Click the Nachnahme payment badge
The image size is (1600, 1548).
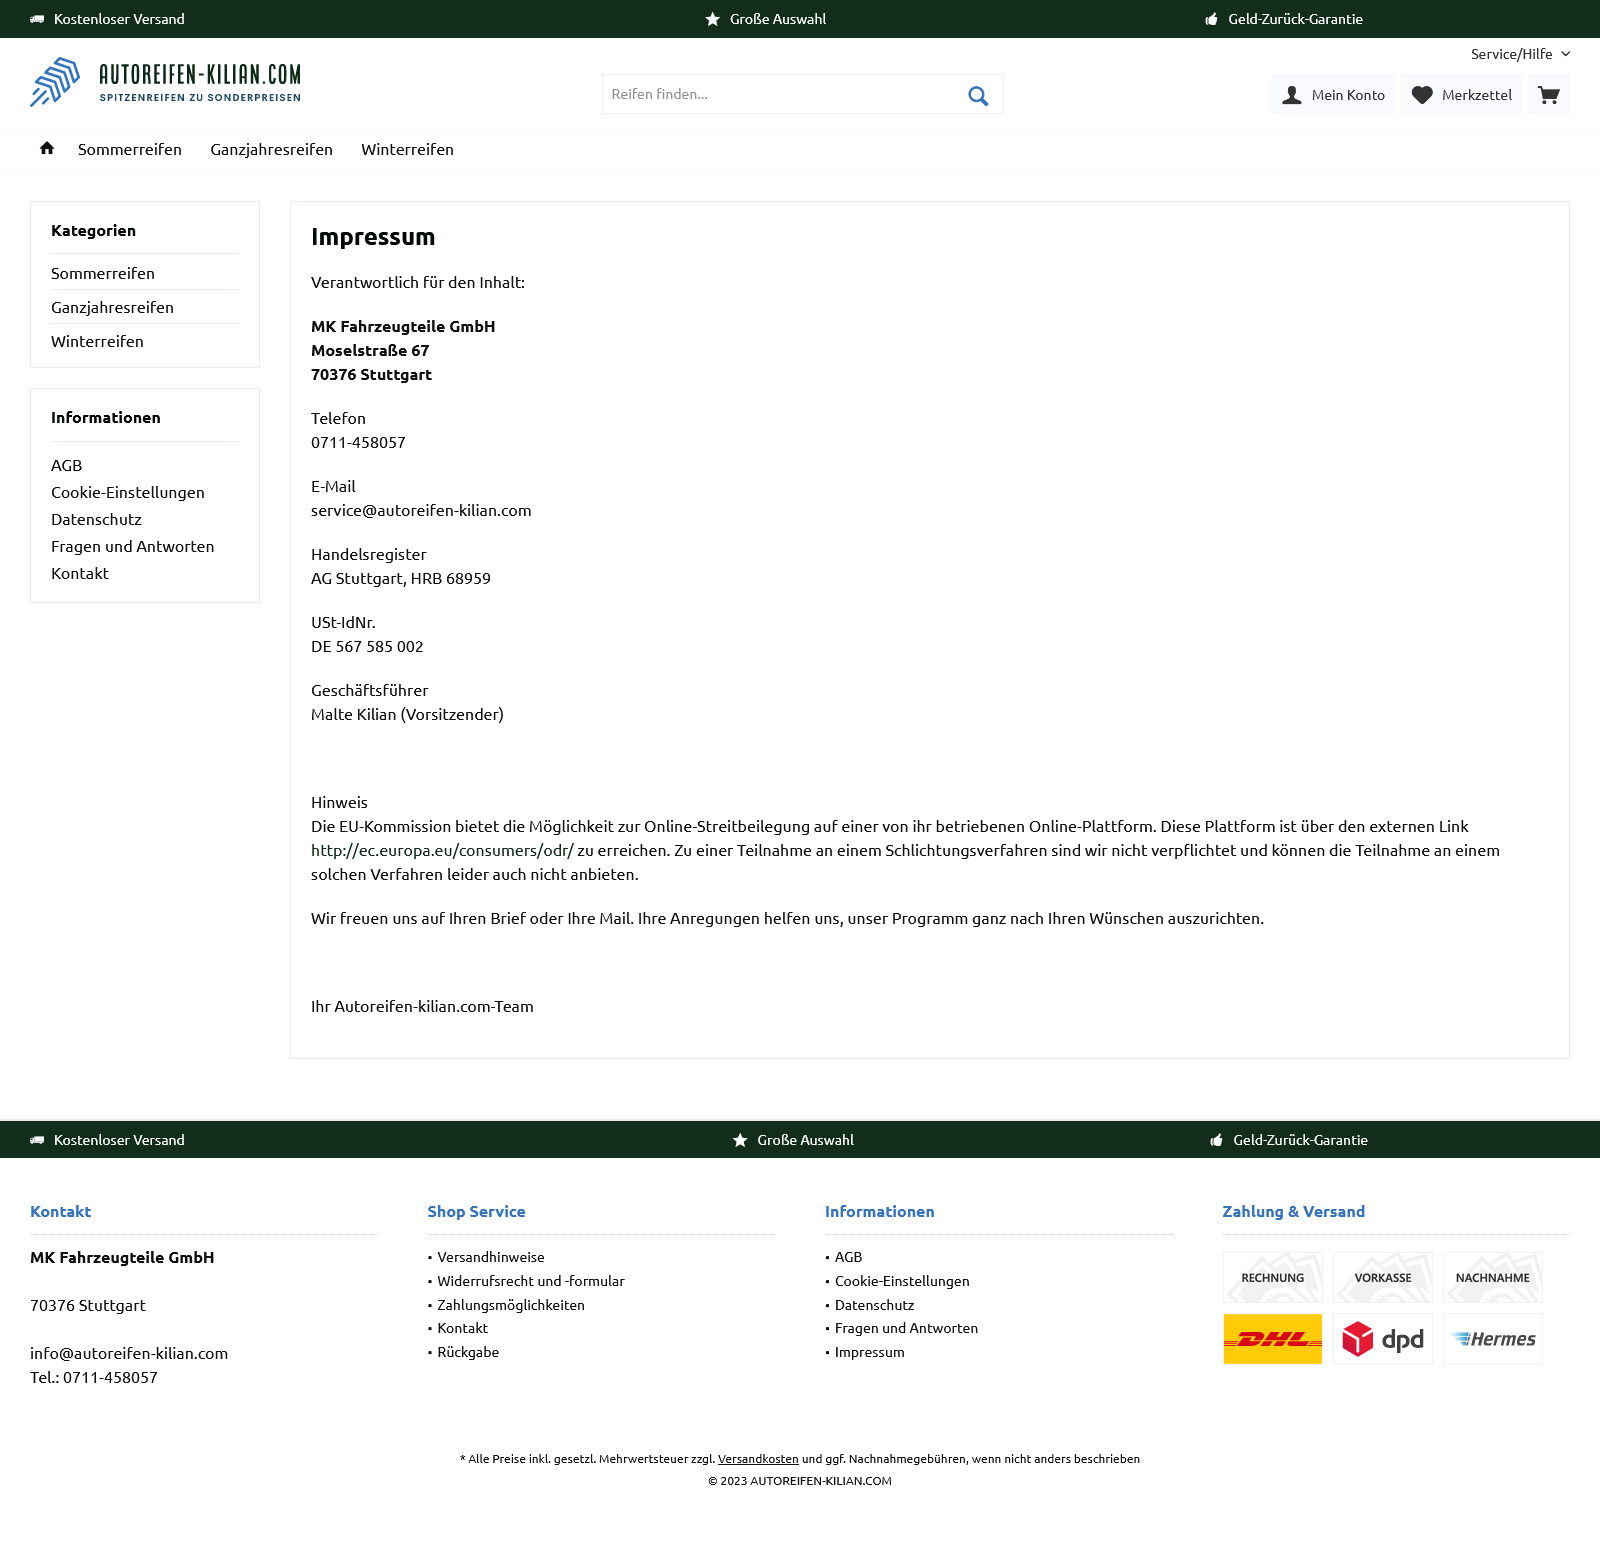point(1493,1277)
